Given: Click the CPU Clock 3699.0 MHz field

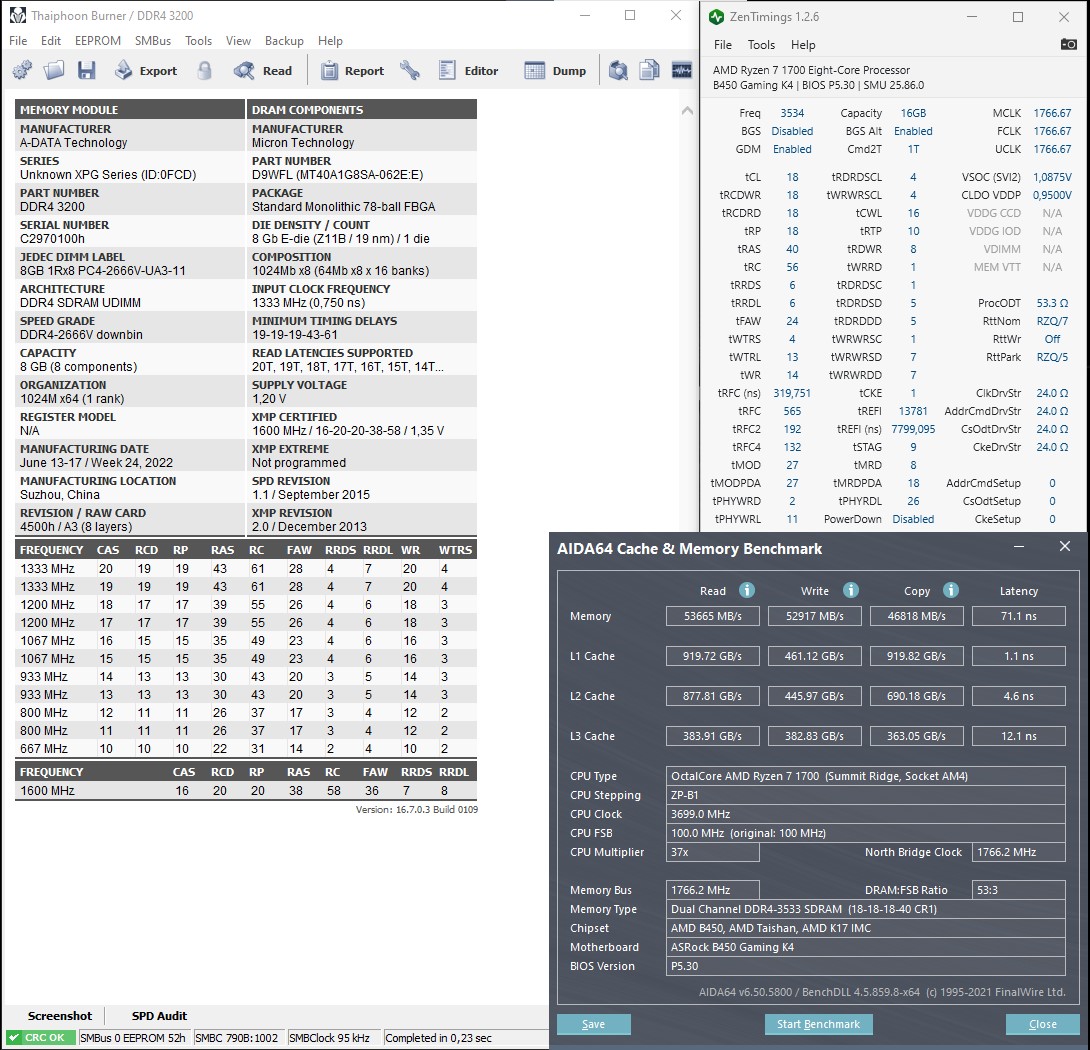Looking at the screenshot, I should 865,814.
